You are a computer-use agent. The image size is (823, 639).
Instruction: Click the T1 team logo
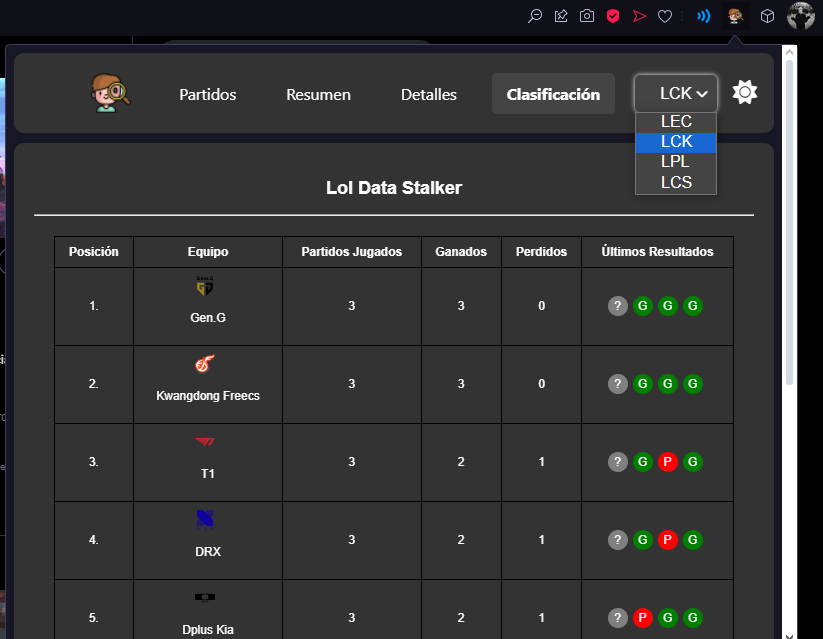point(205,442)
